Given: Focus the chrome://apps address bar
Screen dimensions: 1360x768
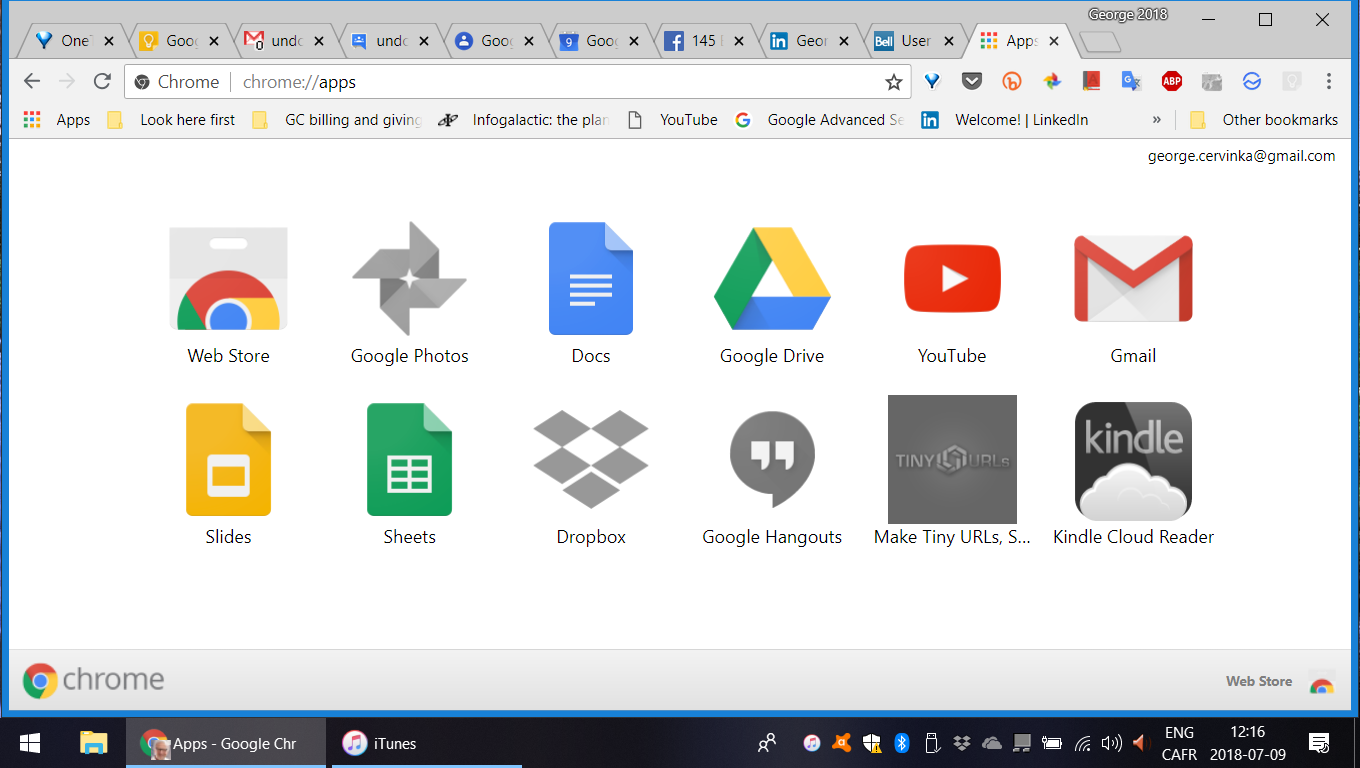Looking at the screenshot, I should click(x=517, y=82).
